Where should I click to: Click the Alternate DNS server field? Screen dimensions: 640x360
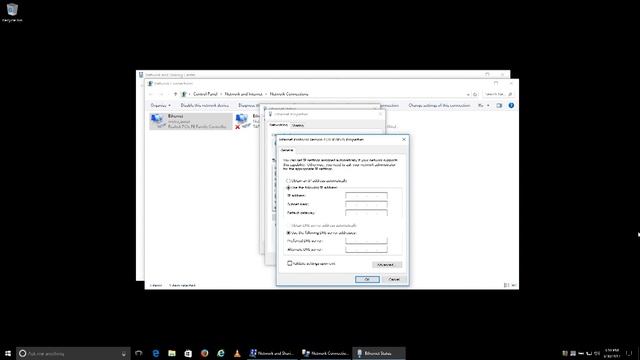[x=366, y=249]
